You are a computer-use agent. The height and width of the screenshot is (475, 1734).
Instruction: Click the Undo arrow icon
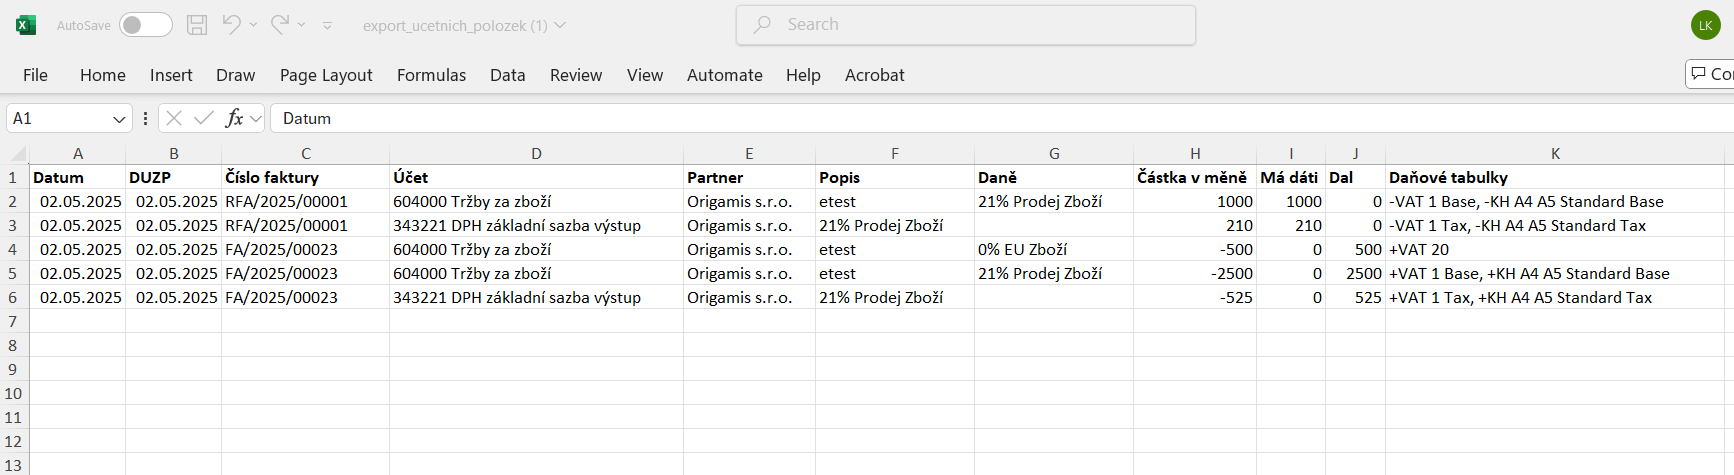tap(231, 24)
